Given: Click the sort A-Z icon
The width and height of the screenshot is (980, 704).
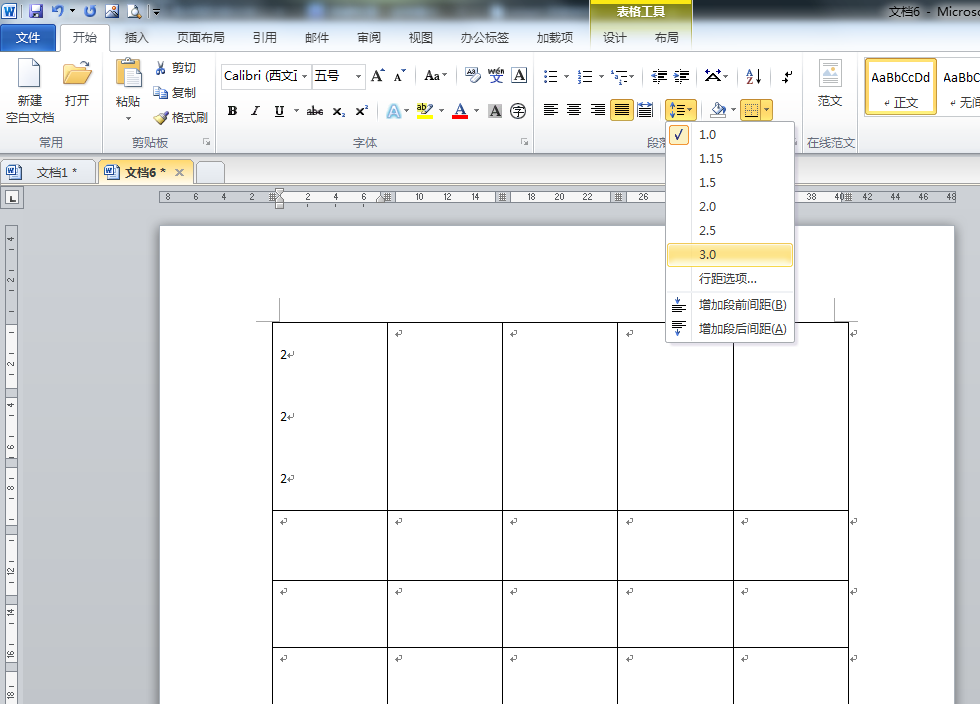Looking at the screenshot, I should 753,76.
